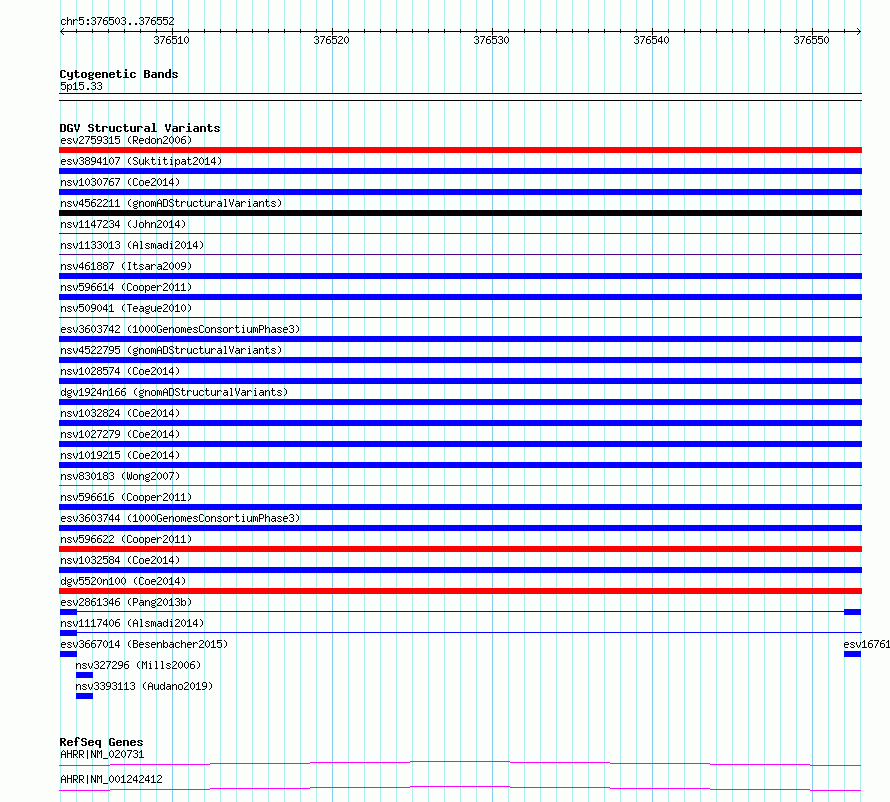The image size is (890, 802).
Task: Click esv2861346 (Pang2013b) label
Action: (126, 602)
